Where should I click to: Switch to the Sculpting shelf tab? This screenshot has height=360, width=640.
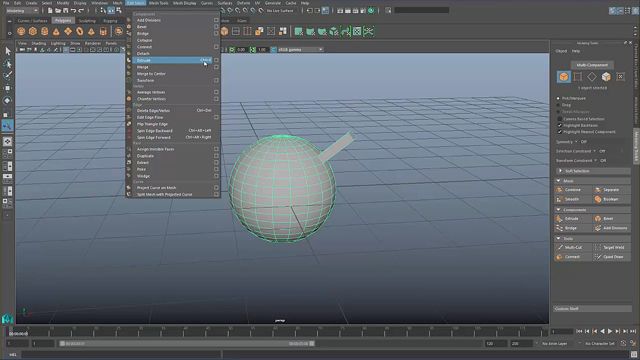pos(87,20)
